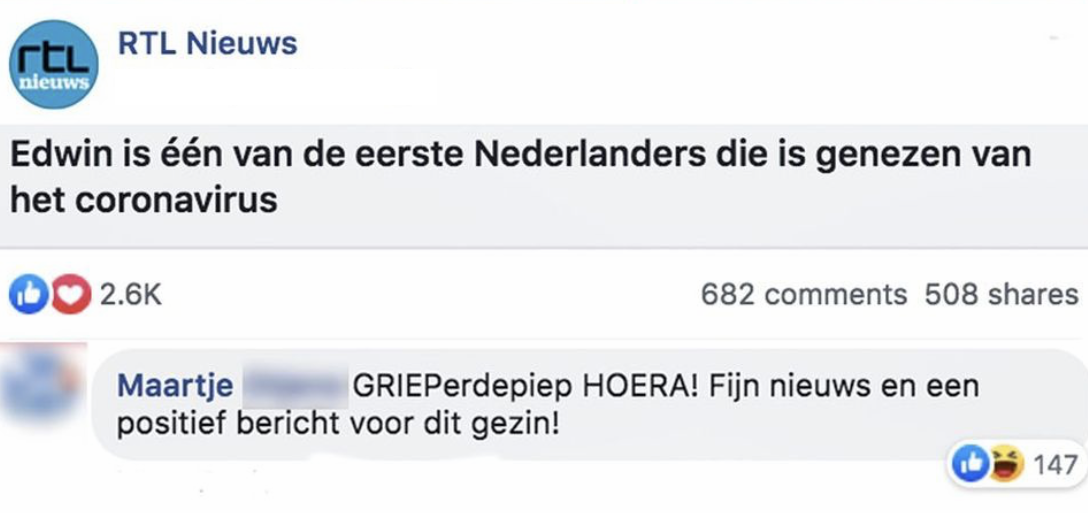The width and height of the screenshot is (1088, 513).
Task: Click the blurred commenter profile picture
Action: coord(42,387)
